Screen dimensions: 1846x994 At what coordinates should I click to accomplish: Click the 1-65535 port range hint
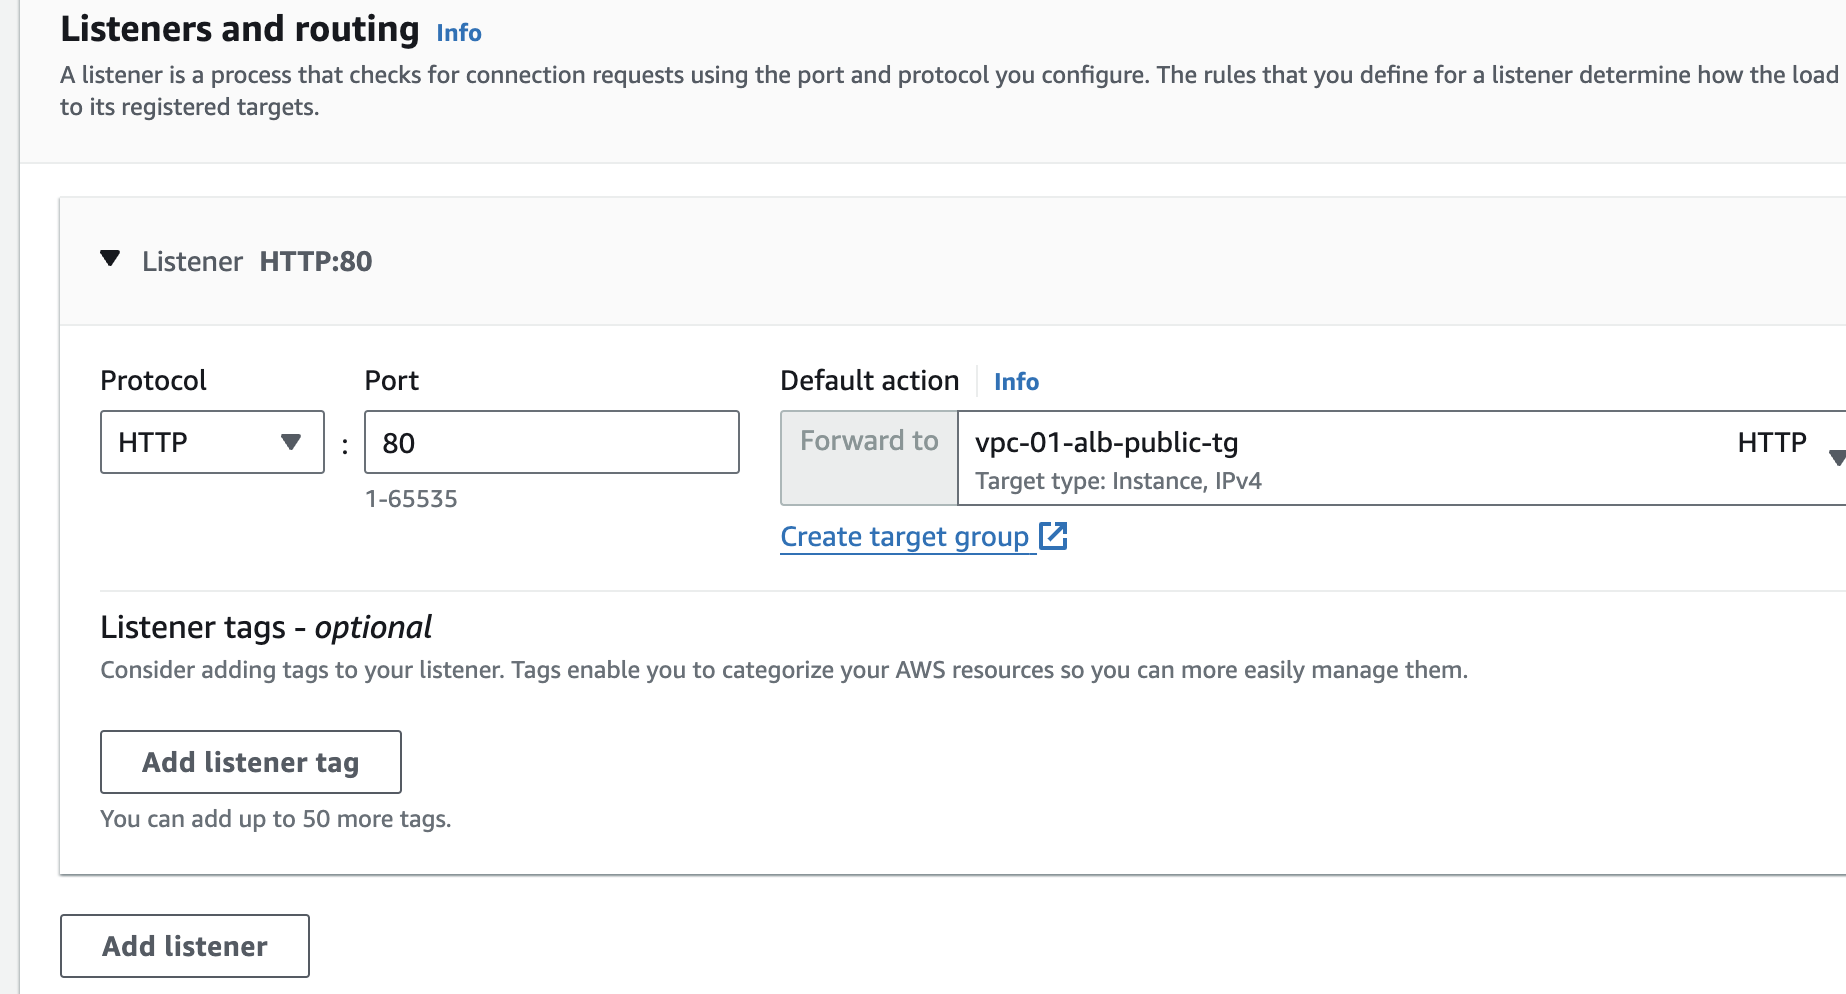411,499
